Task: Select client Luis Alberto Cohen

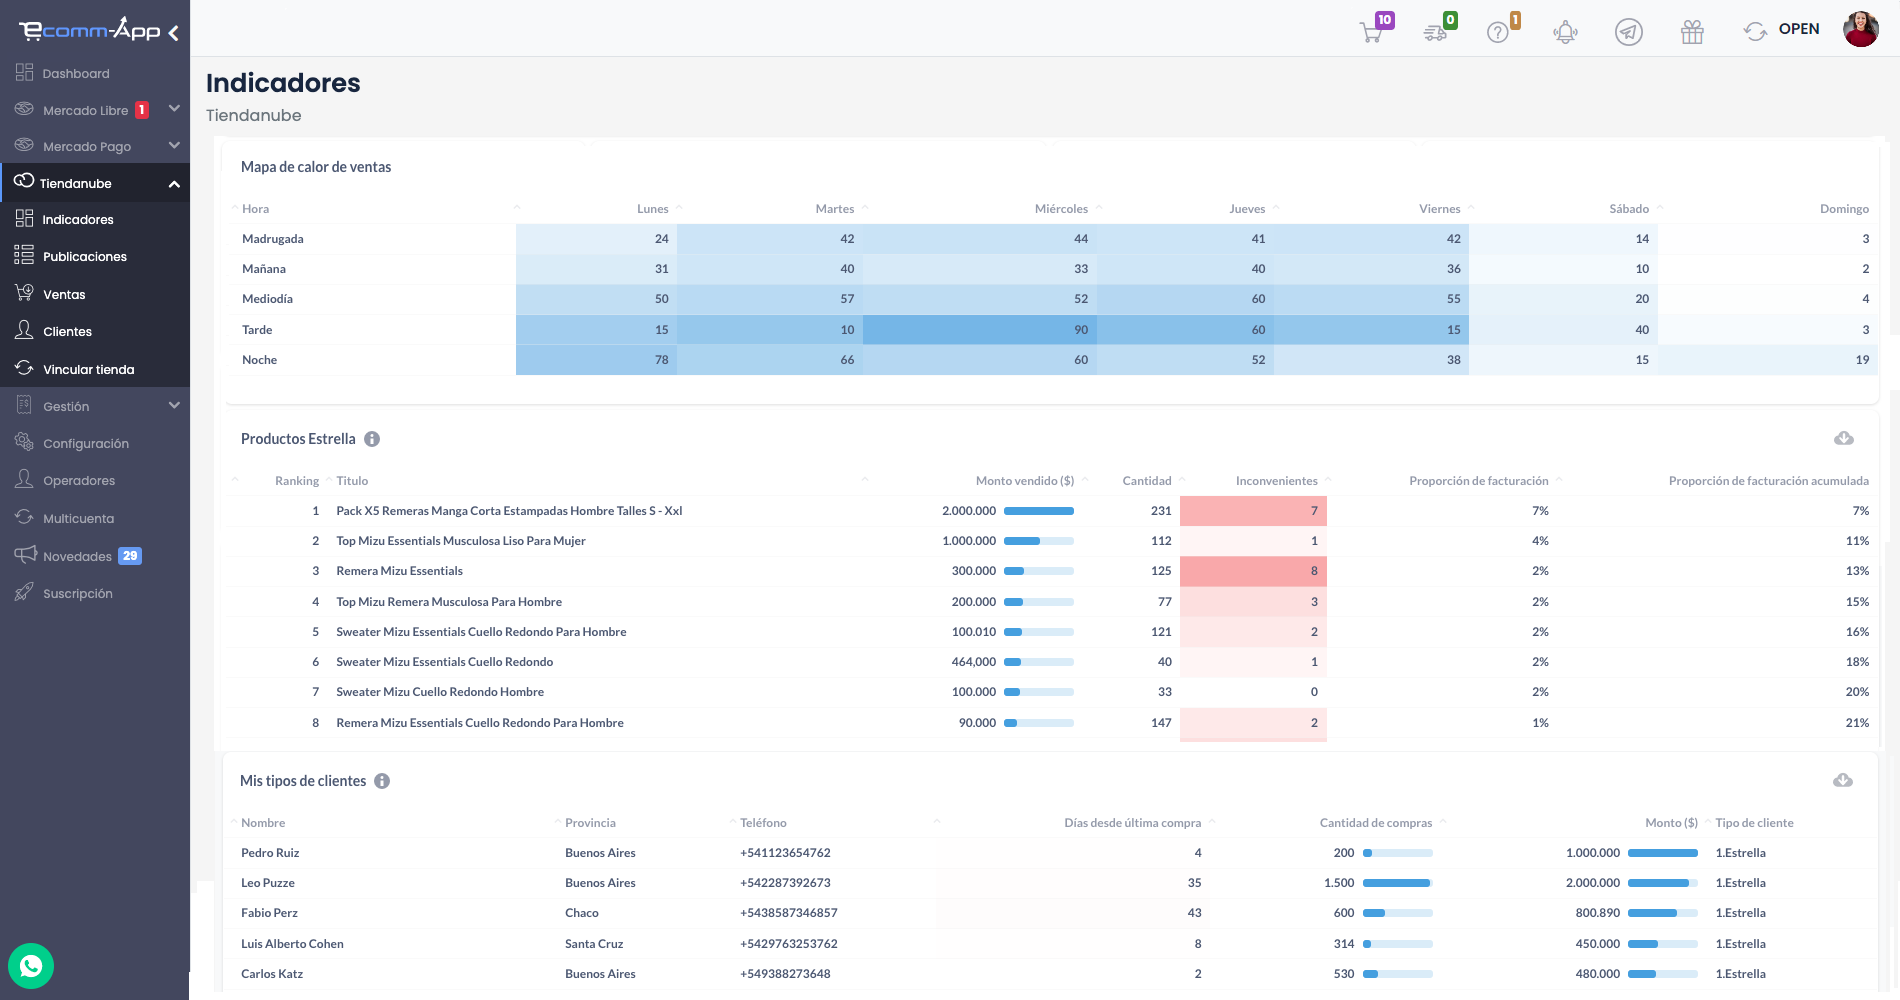Action: point(292,944)
